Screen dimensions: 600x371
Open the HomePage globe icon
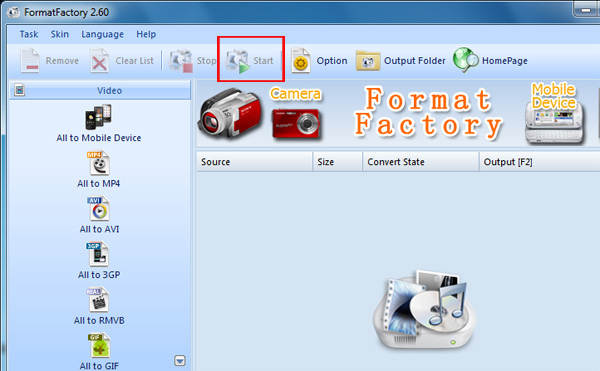(x=465, y=60)
